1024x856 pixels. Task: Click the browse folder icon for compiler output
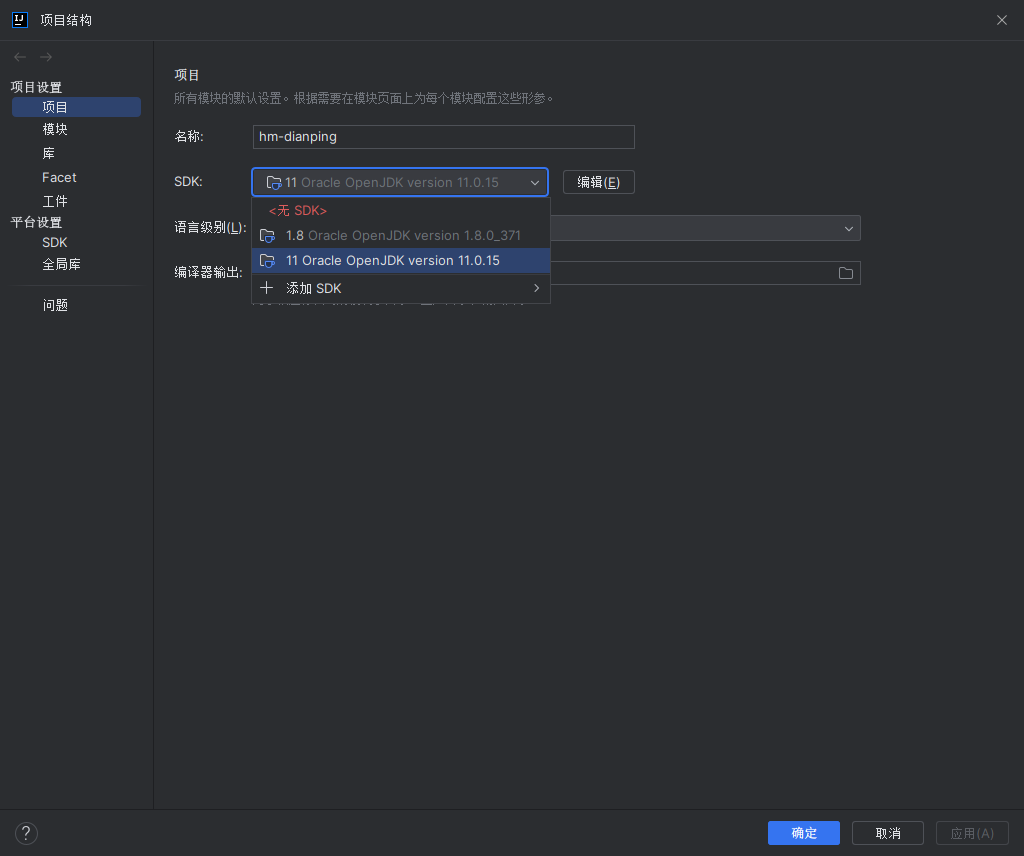(x=846, y=273)
